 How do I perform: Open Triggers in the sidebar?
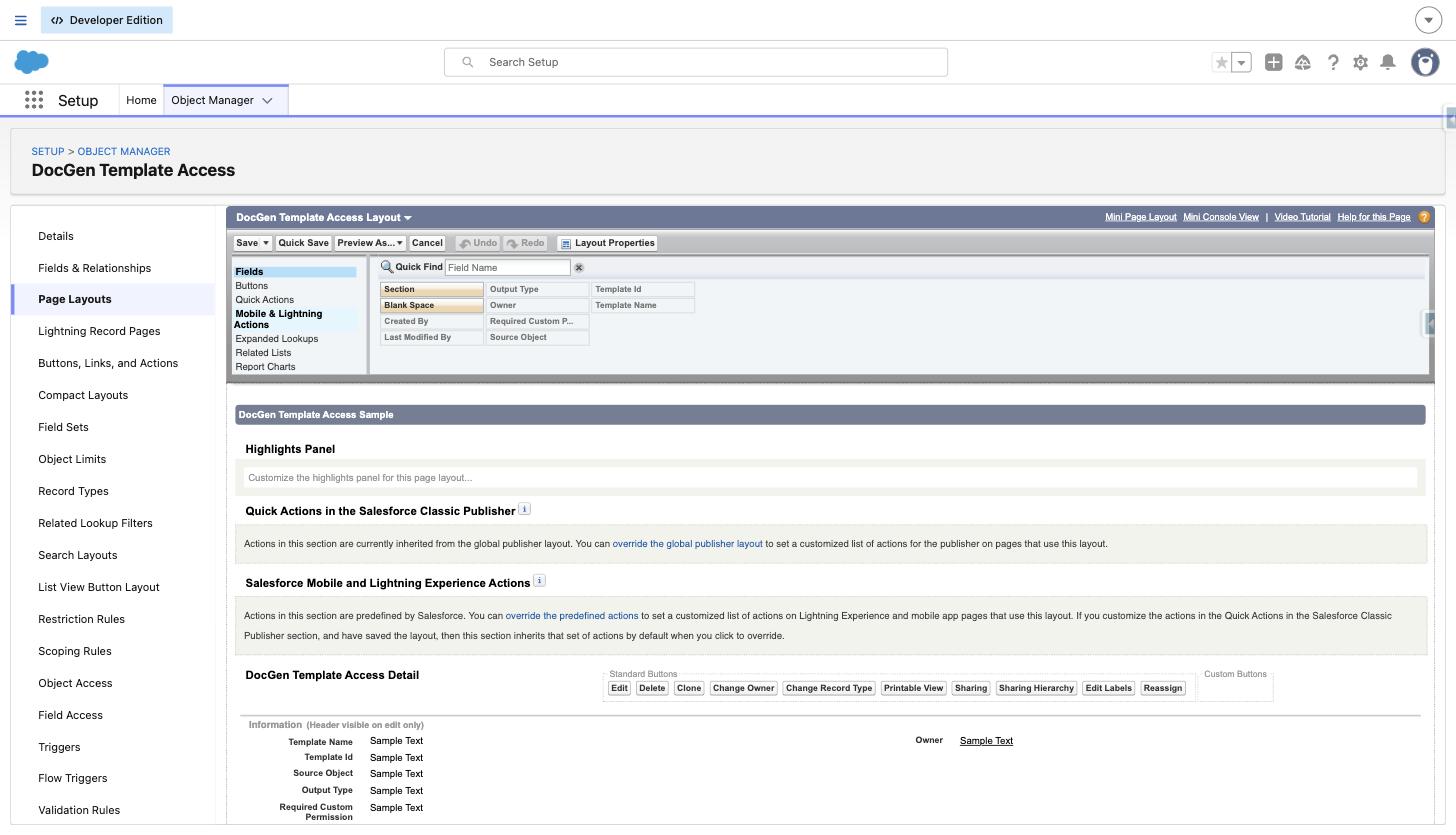tap(59, 747)
